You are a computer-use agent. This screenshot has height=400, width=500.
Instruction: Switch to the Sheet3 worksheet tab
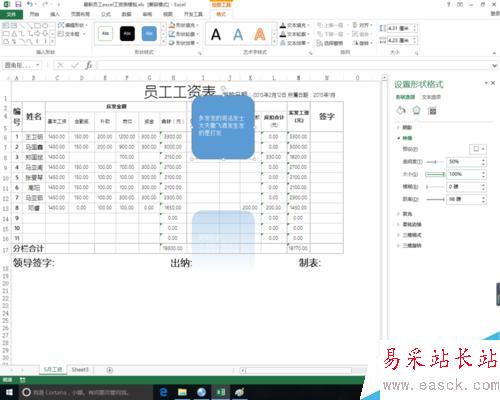point(80,369)
